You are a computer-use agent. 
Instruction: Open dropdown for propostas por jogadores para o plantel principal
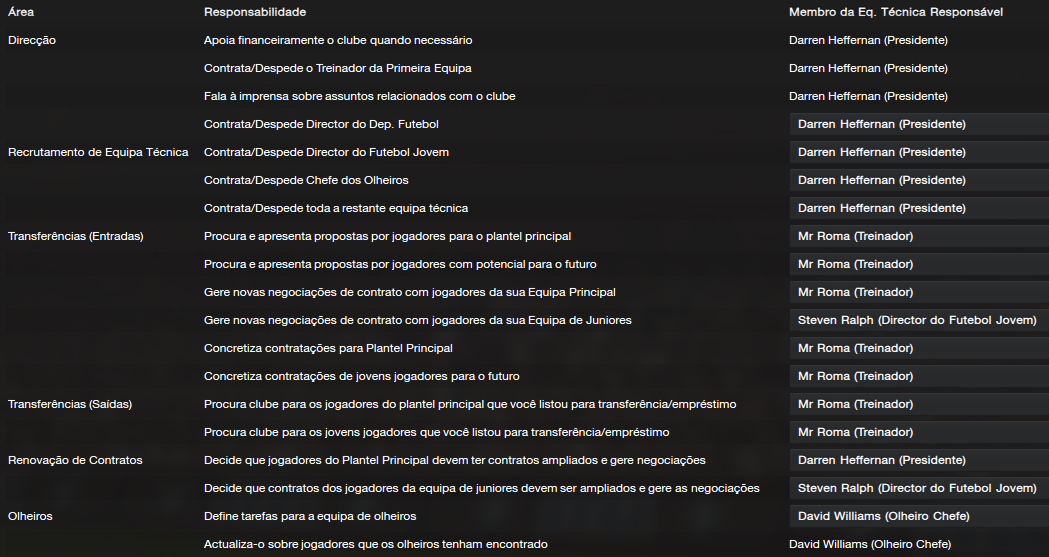919,237
